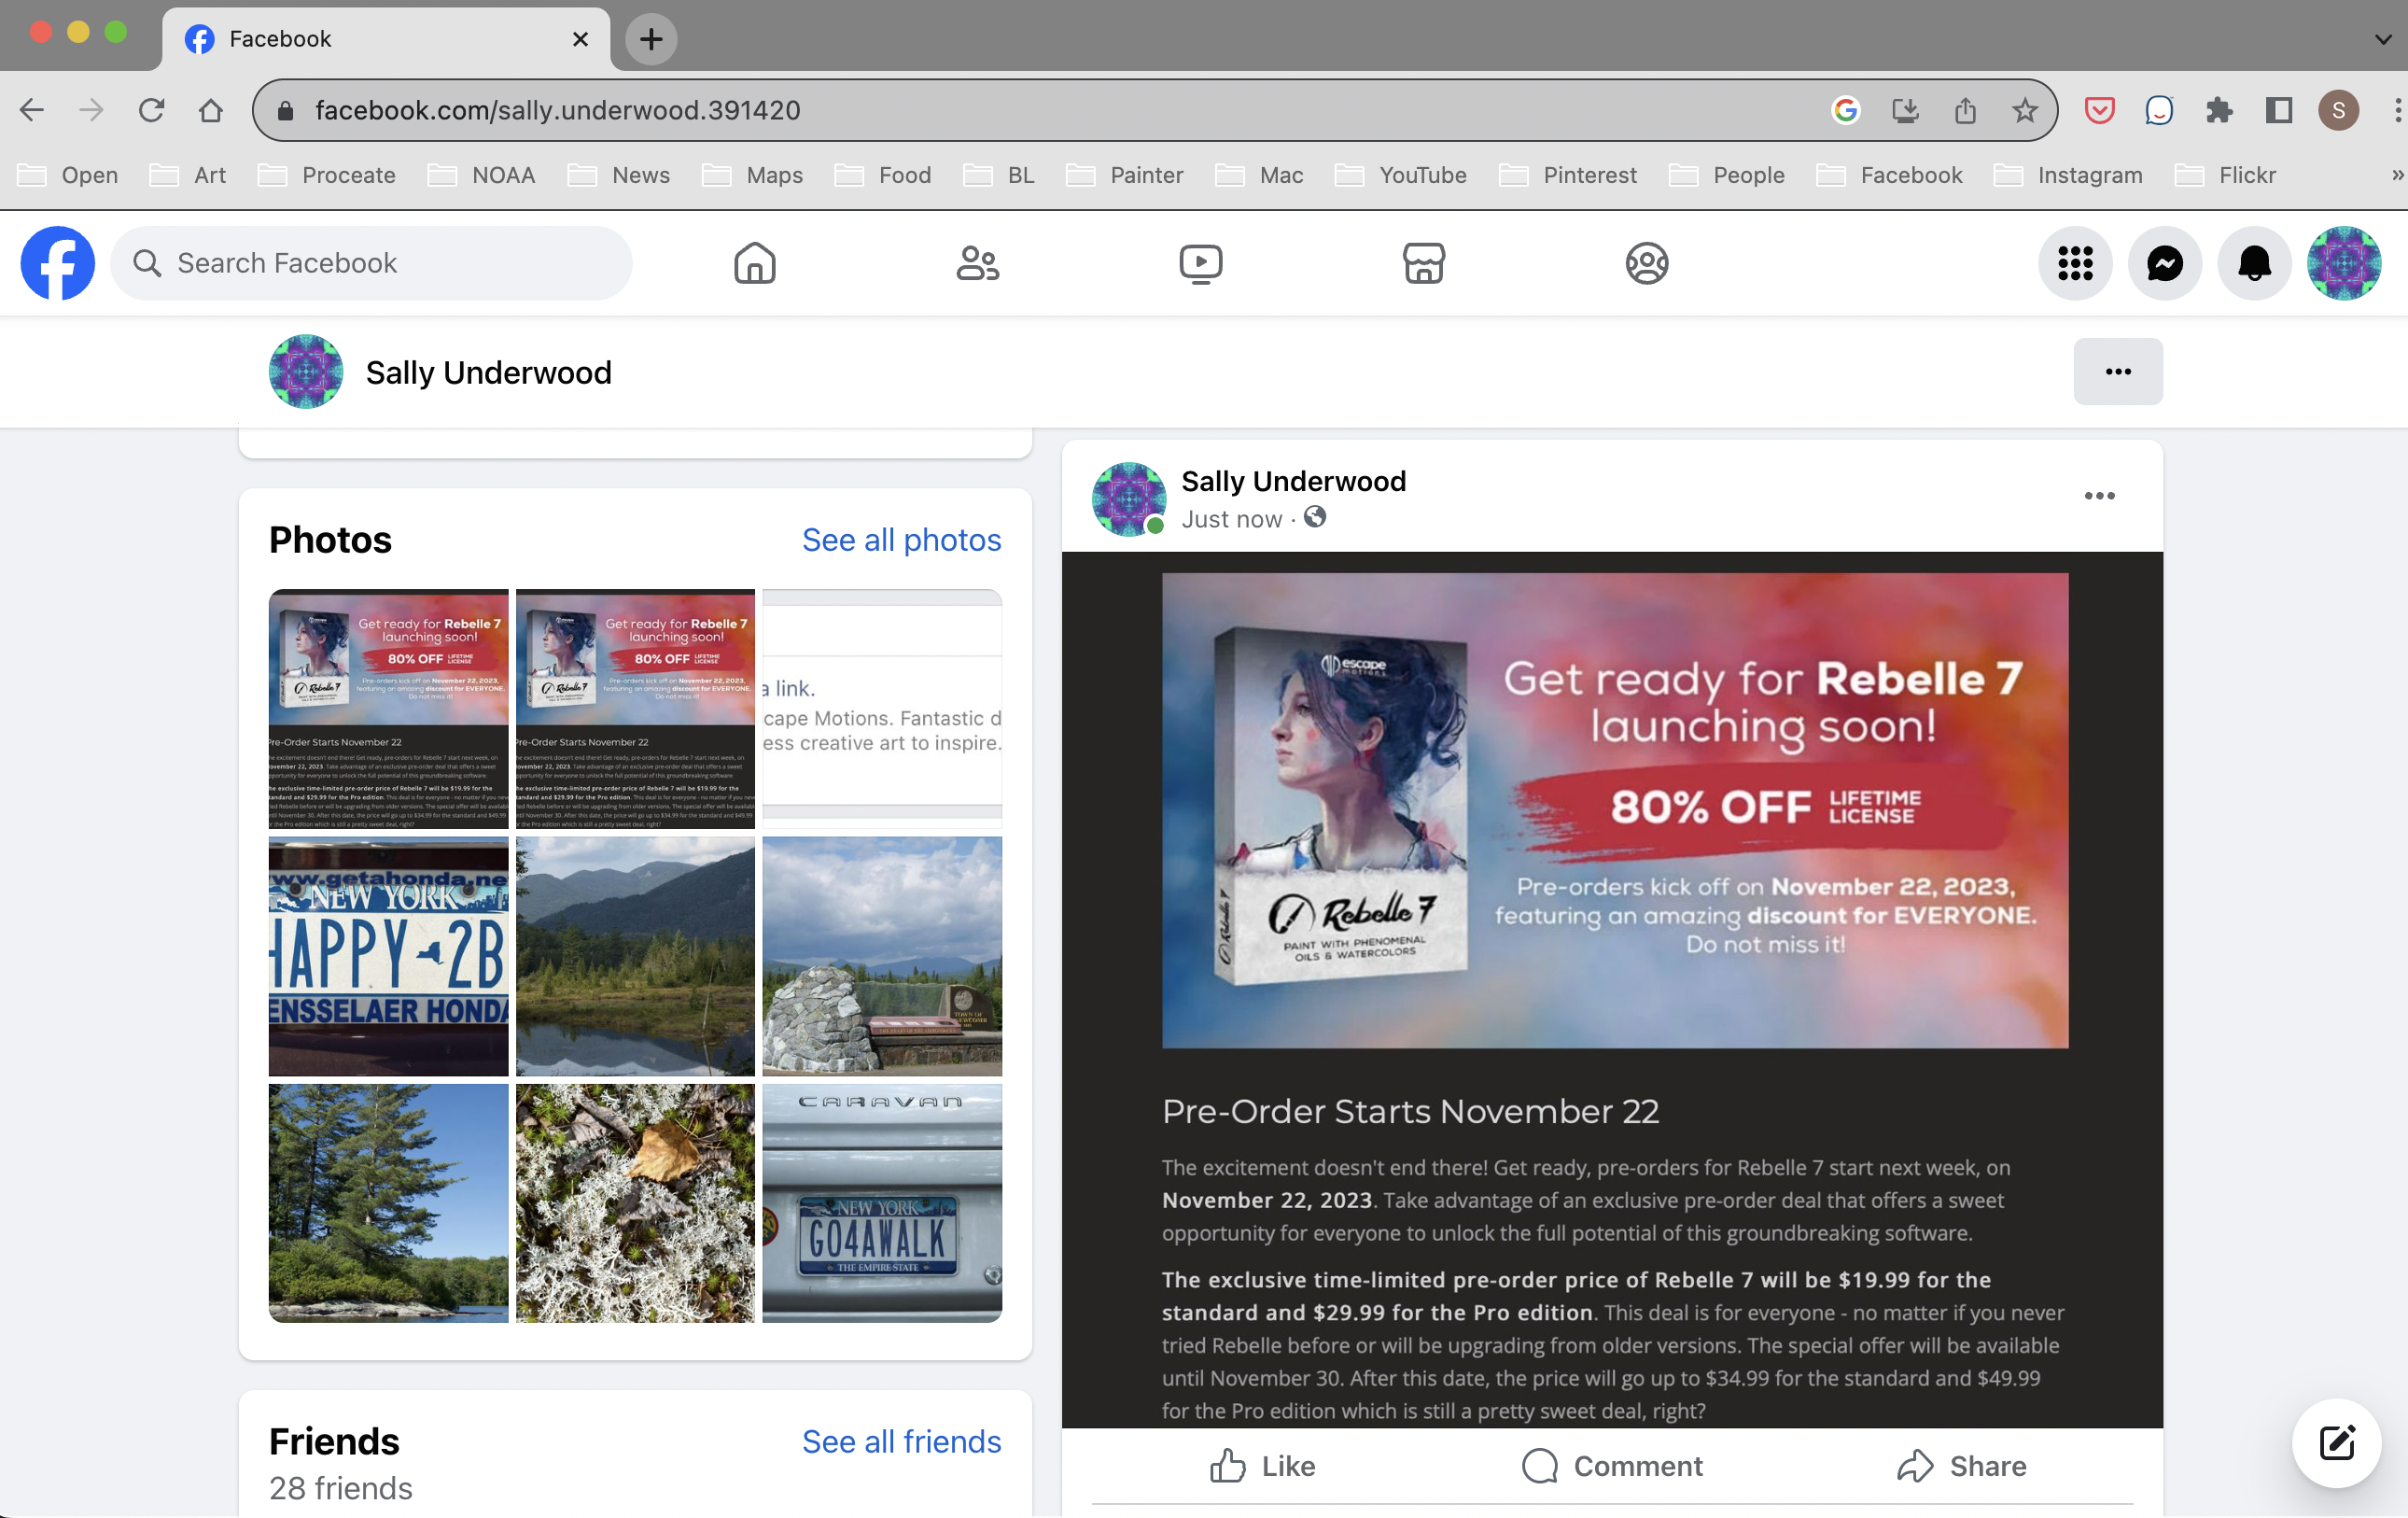Show hidden bookmarks overflow chevron
The width and height of the screenshot is (2408, 1518).
pyautogui.click(x=2396, y=175)
